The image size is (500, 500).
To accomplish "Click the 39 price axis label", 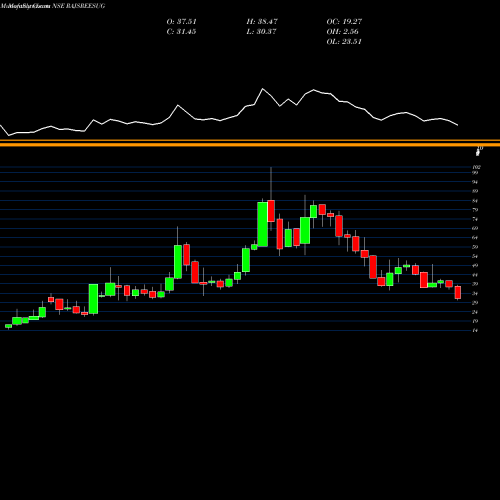I will pyautogui.click(x=475, y=284).
